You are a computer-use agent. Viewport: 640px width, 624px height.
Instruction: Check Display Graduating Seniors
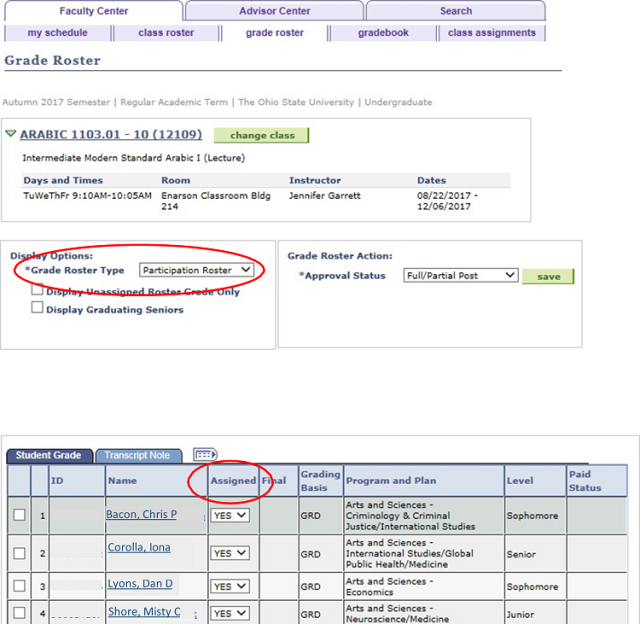pyautogui.click(x=37, y=307)
